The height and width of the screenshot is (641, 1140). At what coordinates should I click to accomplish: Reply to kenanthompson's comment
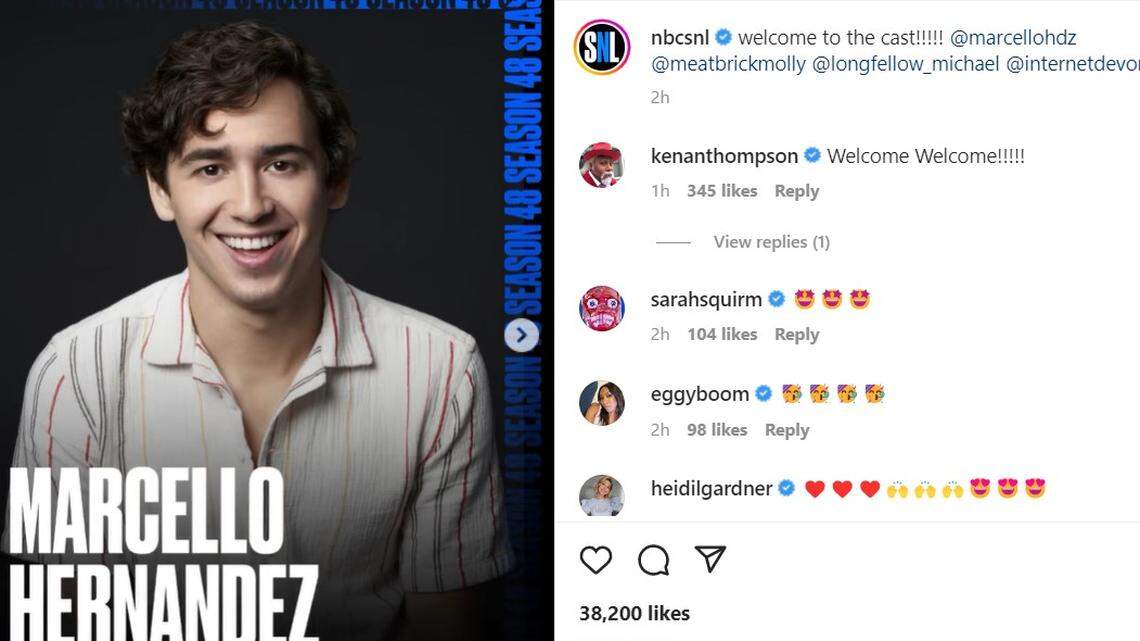796,190
